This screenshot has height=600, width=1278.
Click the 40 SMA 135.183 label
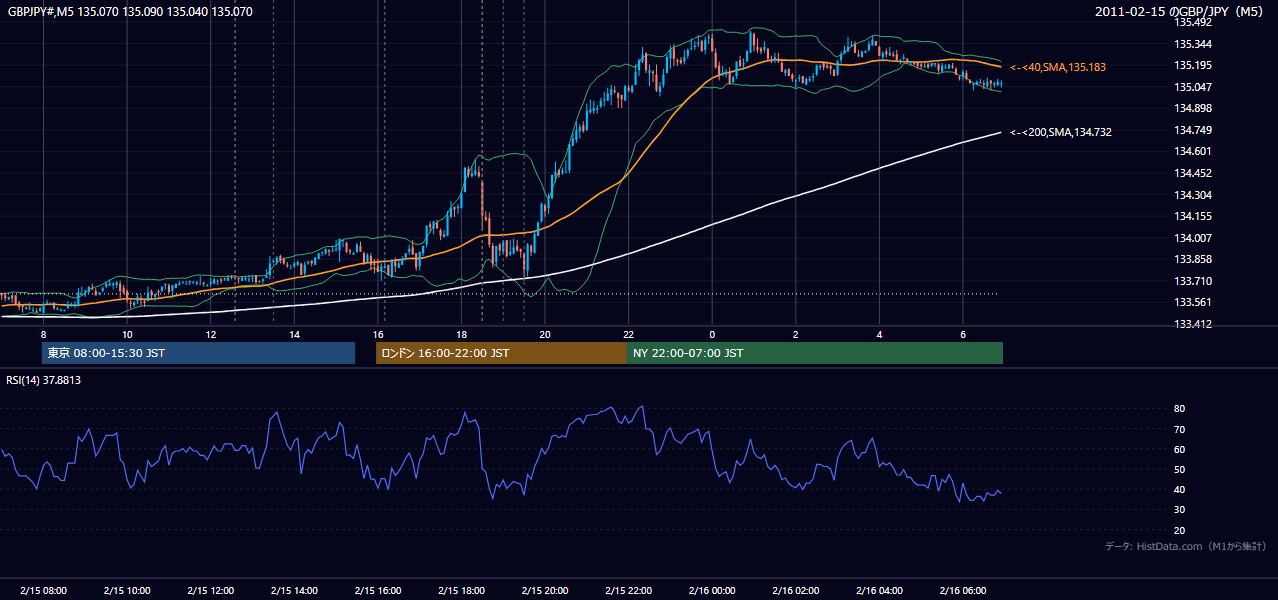(1059, 67)
